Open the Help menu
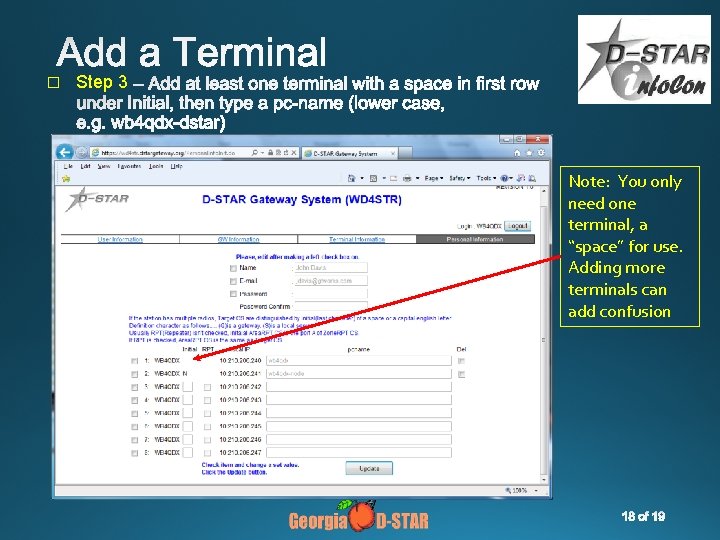Image resolution: width=720 pixels, height=540 pixels. [x=177, y=166]
